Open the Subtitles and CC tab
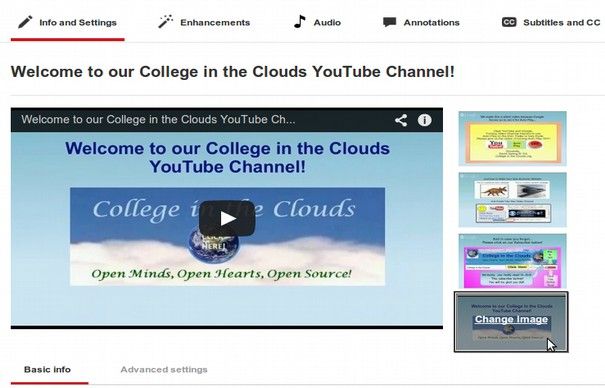This screenshot has height=388, width=605. click(x=551, y=22)
